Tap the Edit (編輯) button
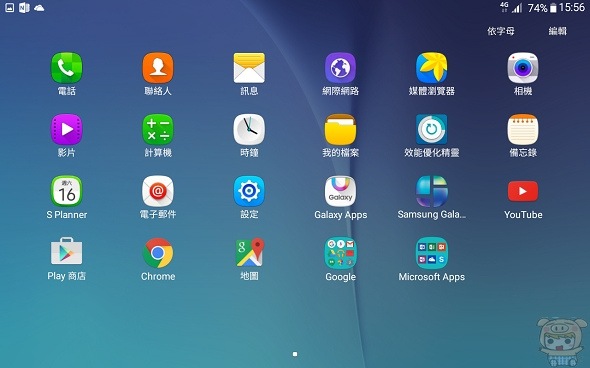The height and width of the screenshot is (368, 590). click(557, 31)
